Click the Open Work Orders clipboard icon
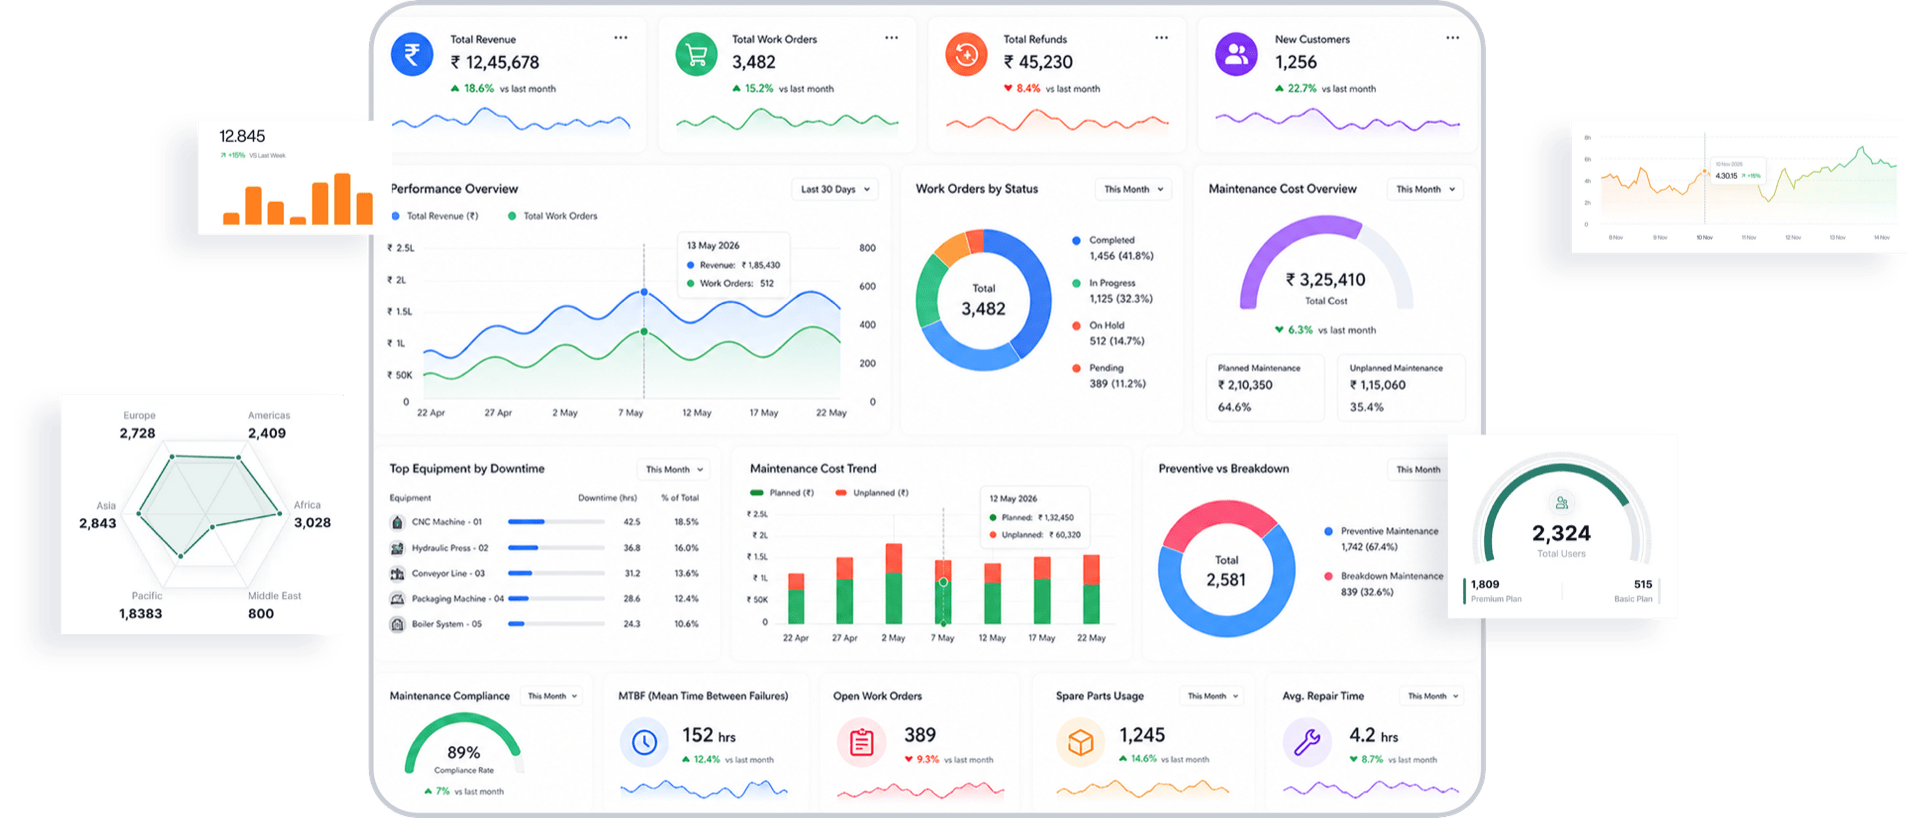The image size is (1920, 818). coord(862,742)
